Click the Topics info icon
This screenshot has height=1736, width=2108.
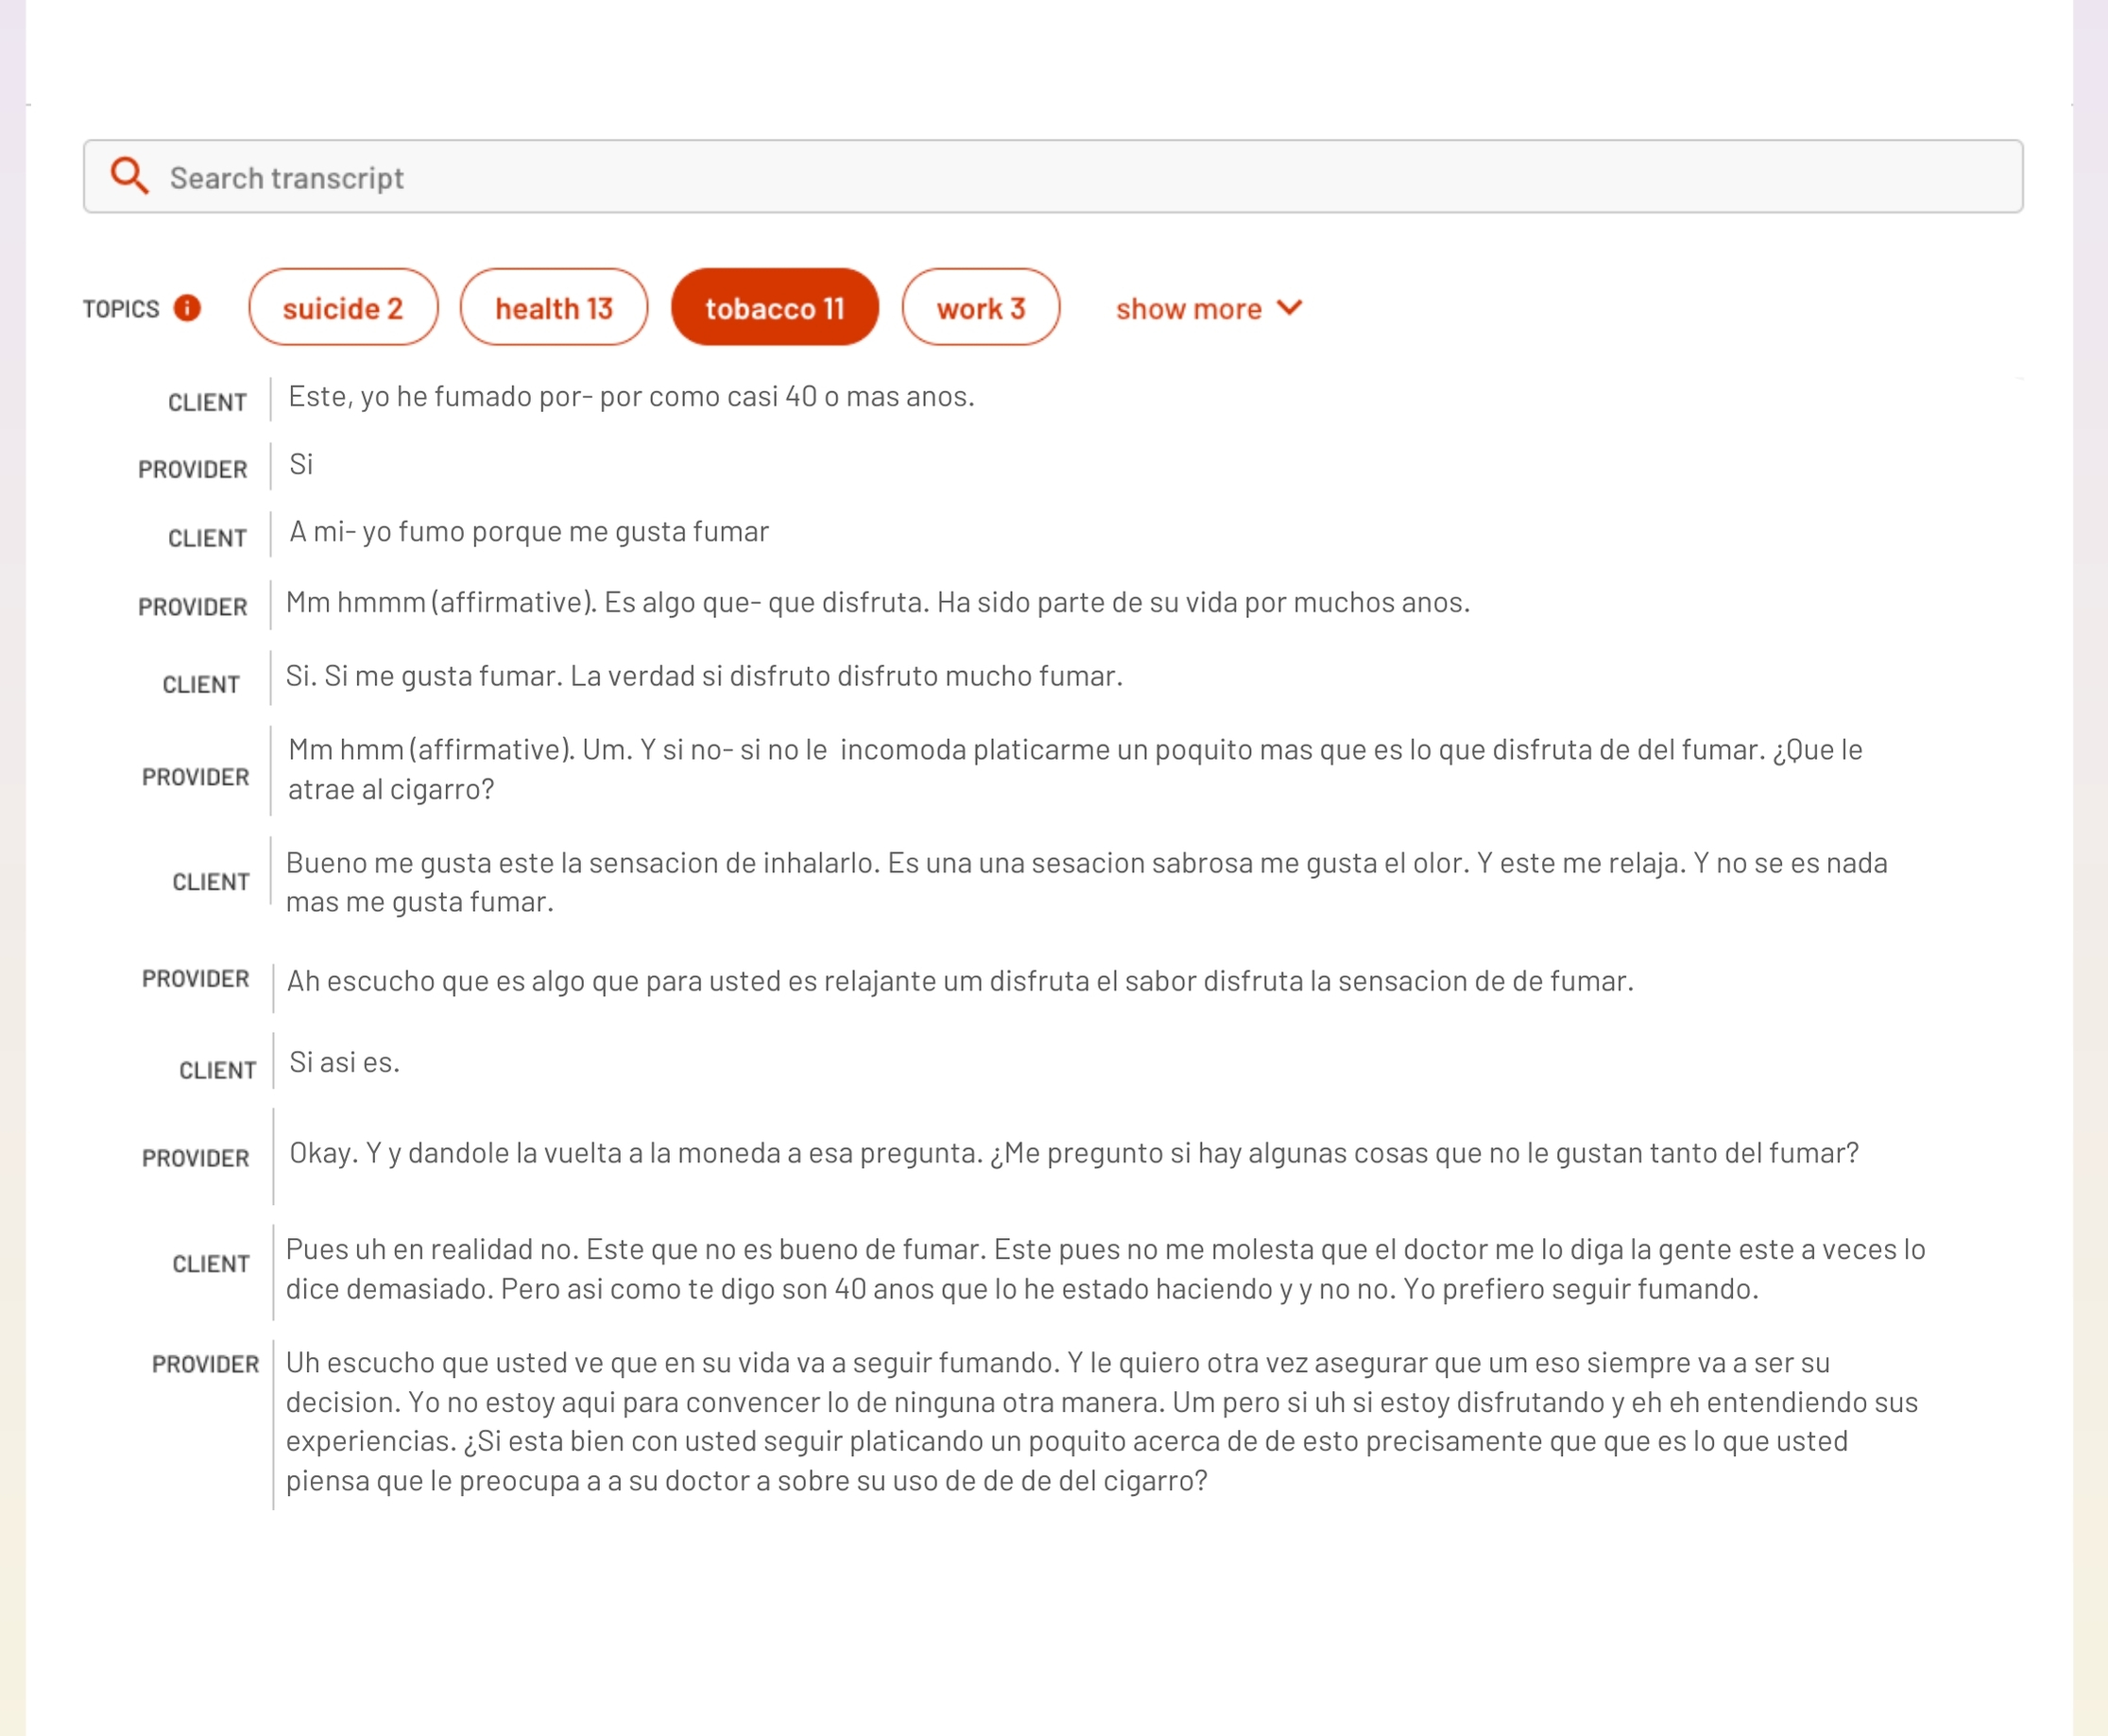tap(187, 307)
